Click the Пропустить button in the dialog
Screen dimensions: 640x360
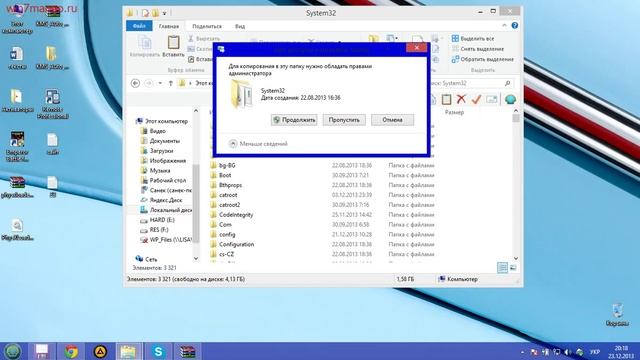click(x=344, y=120)
